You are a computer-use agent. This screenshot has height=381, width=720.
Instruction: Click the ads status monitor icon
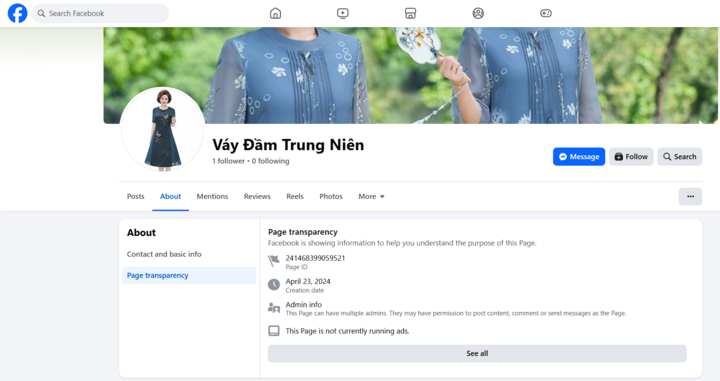click(x=274, y=331)
